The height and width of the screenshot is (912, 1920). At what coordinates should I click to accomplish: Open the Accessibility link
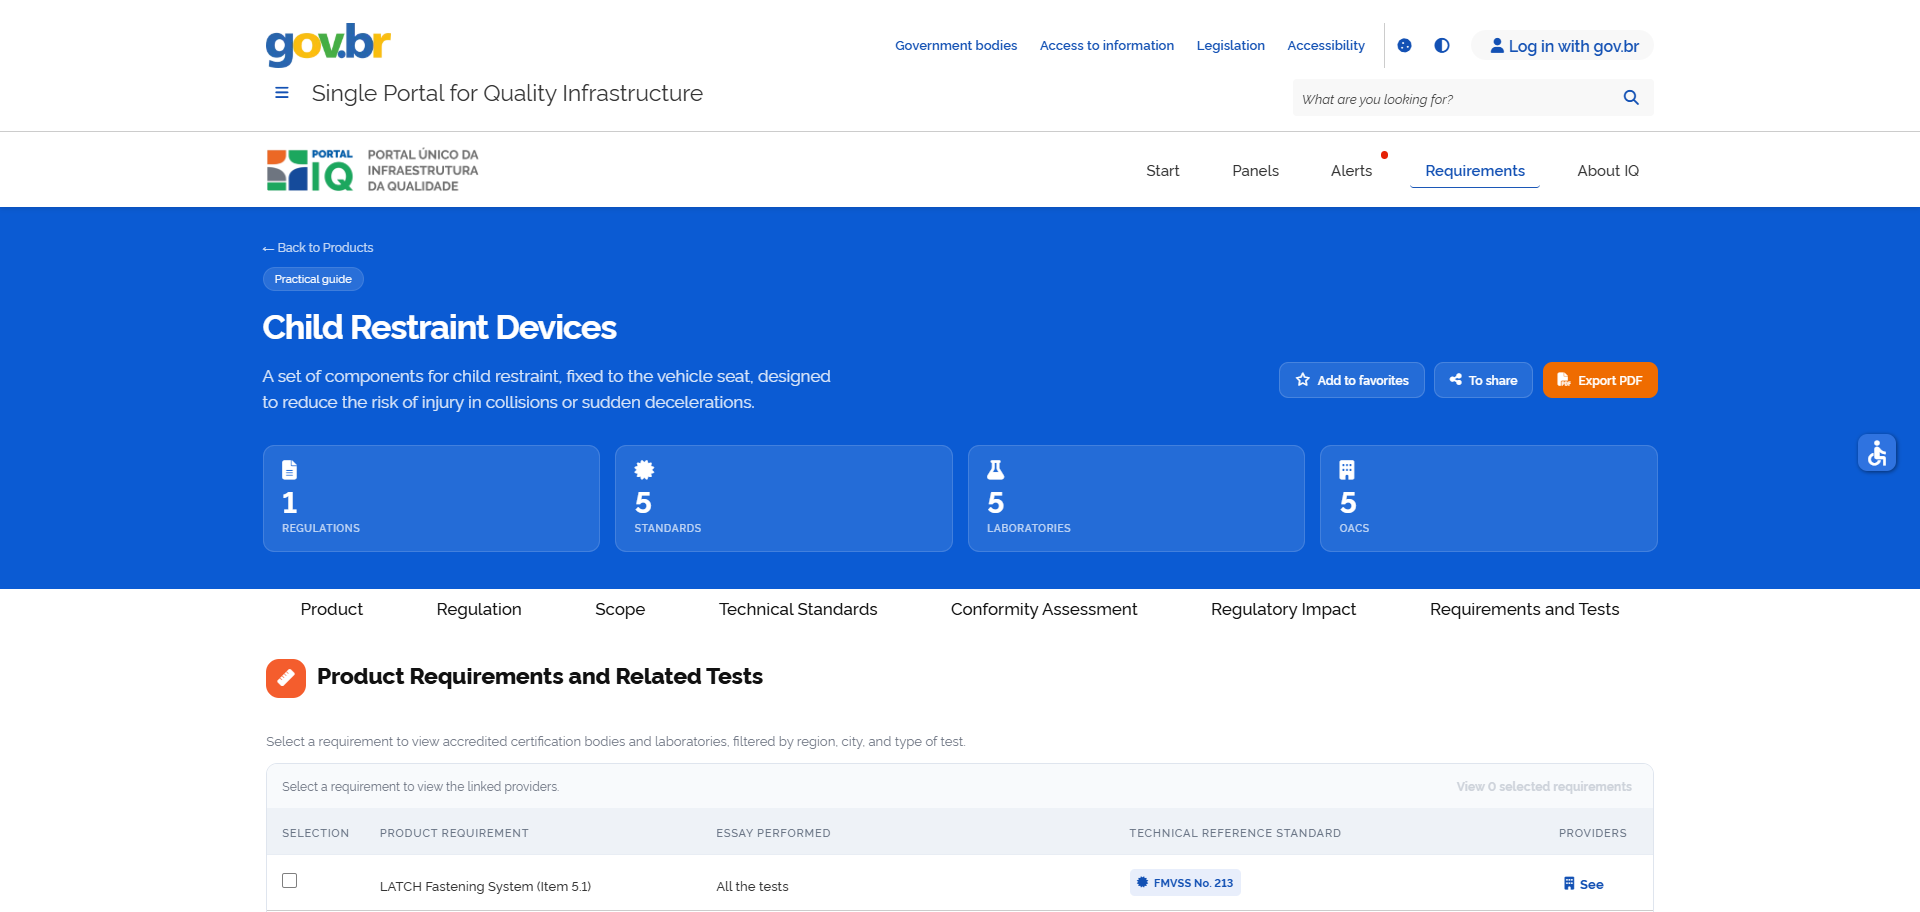[1326, 46]
